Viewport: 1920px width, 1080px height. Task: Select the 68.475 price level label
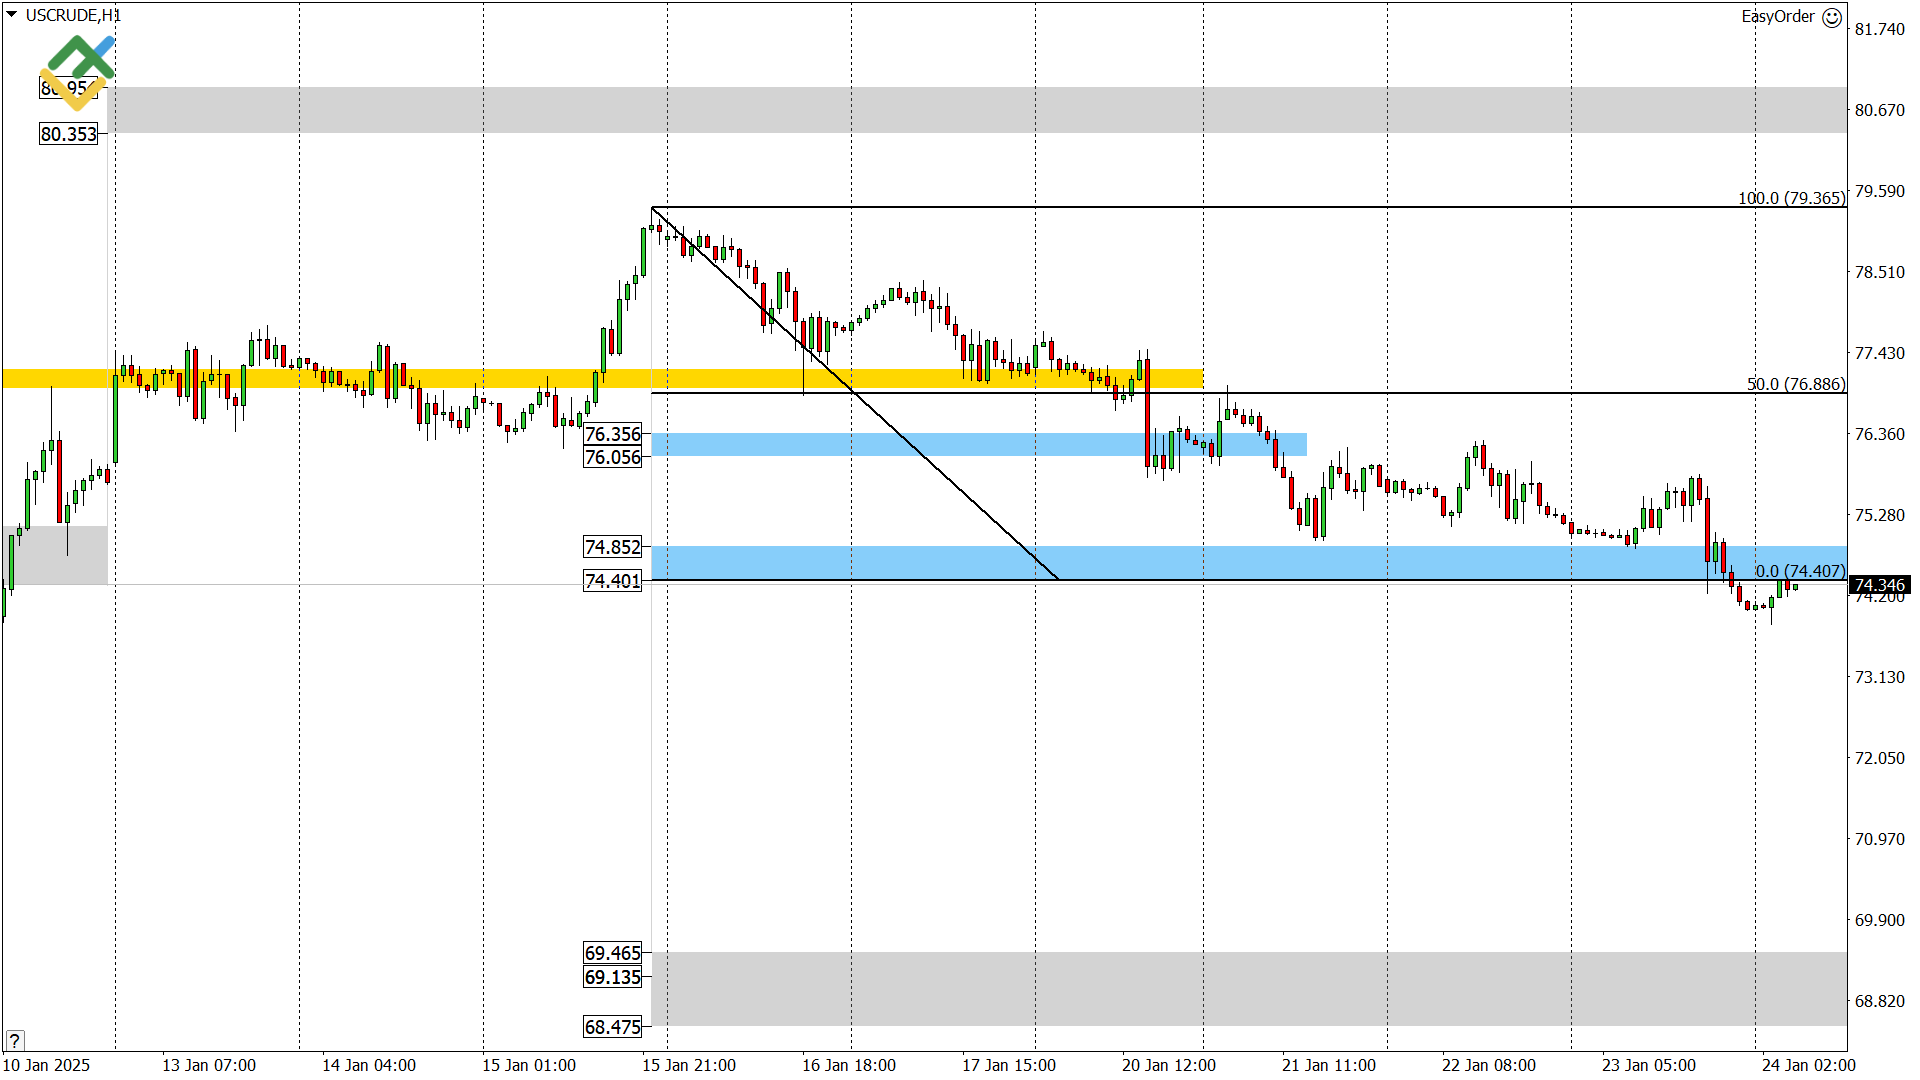pyautogui.click(x=613, y=1027)
